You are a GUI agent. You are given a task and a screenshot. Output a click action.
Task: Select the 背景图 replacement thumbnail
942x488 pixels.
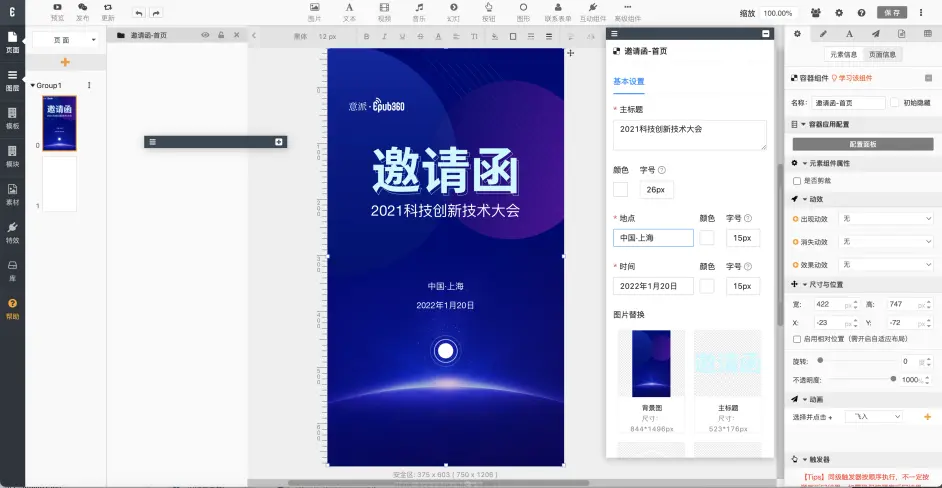point(651,364)
